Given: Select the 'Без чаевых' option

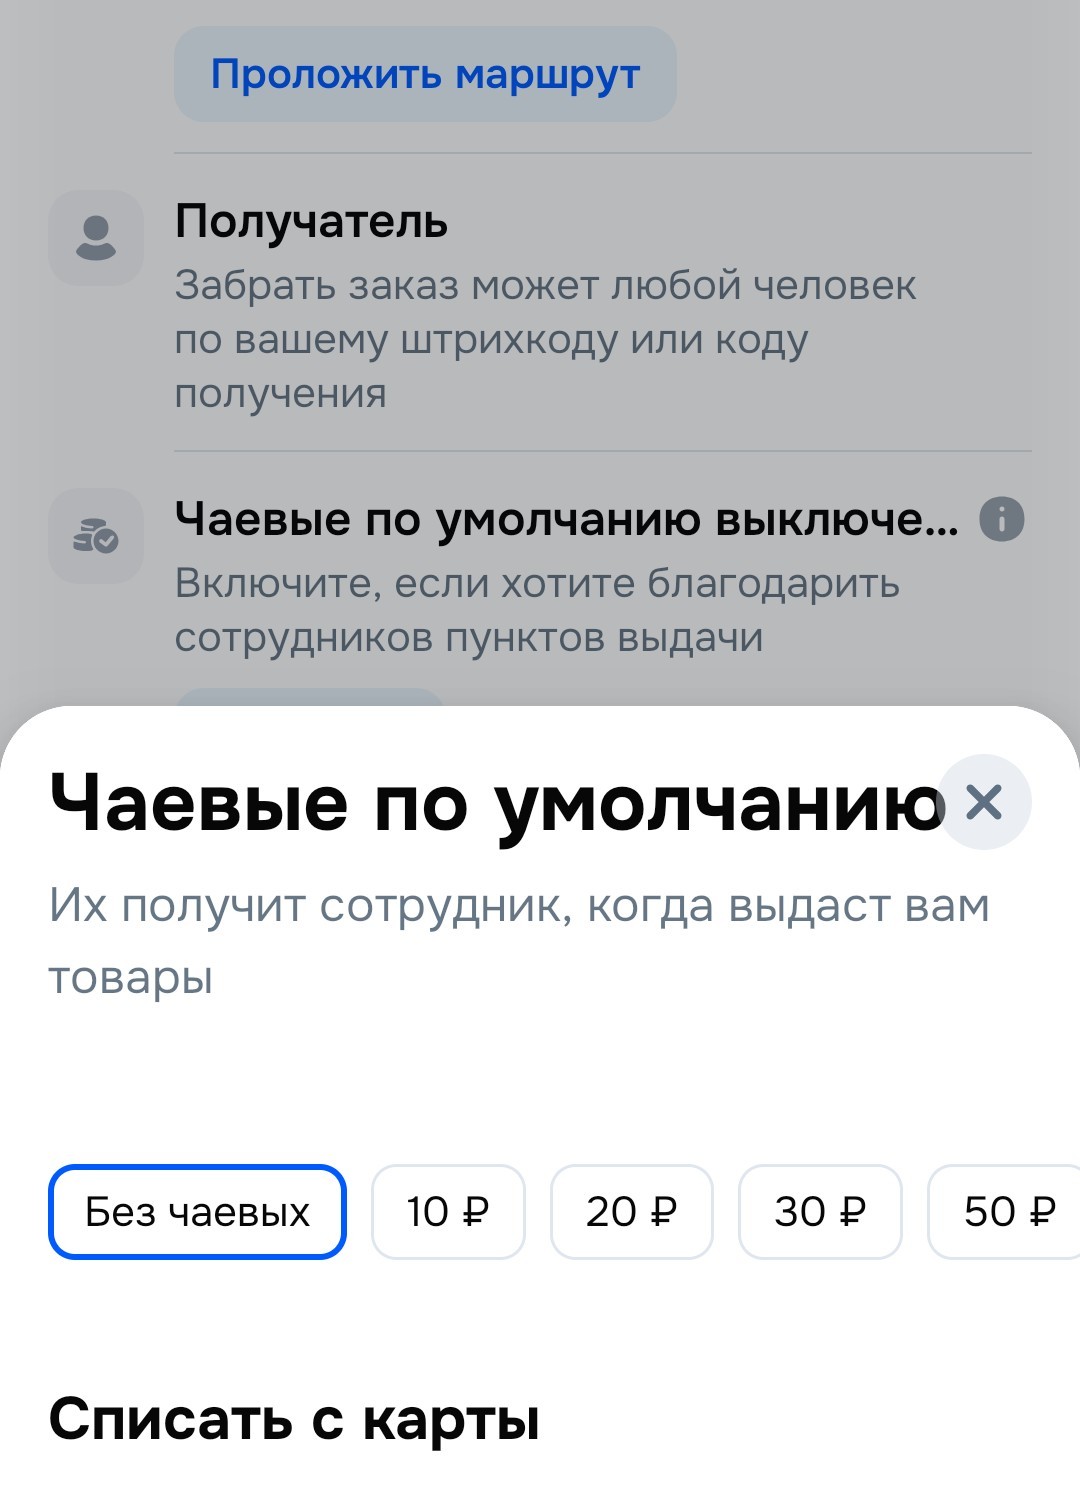Looking at the screenshot, I should [197, 1212].
